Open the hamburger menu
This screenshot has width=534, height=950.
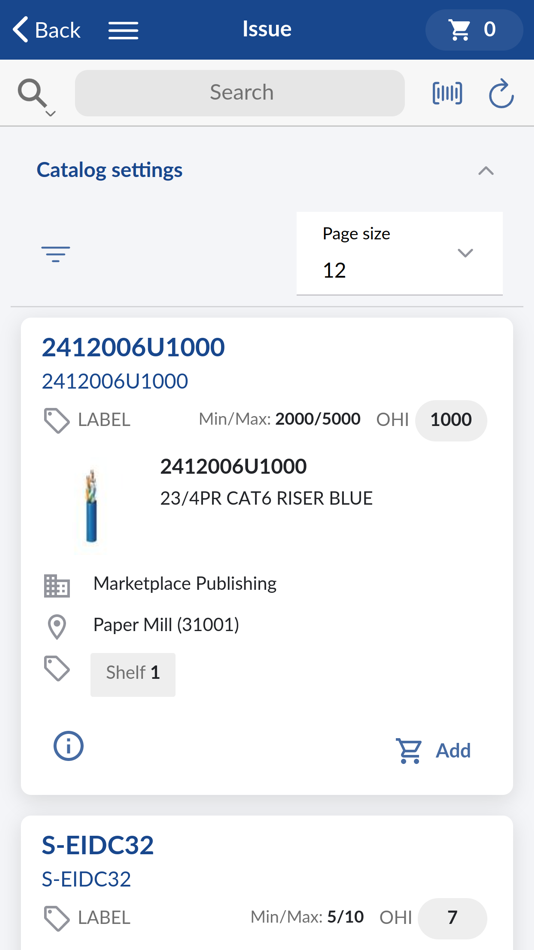coord(123,30)
